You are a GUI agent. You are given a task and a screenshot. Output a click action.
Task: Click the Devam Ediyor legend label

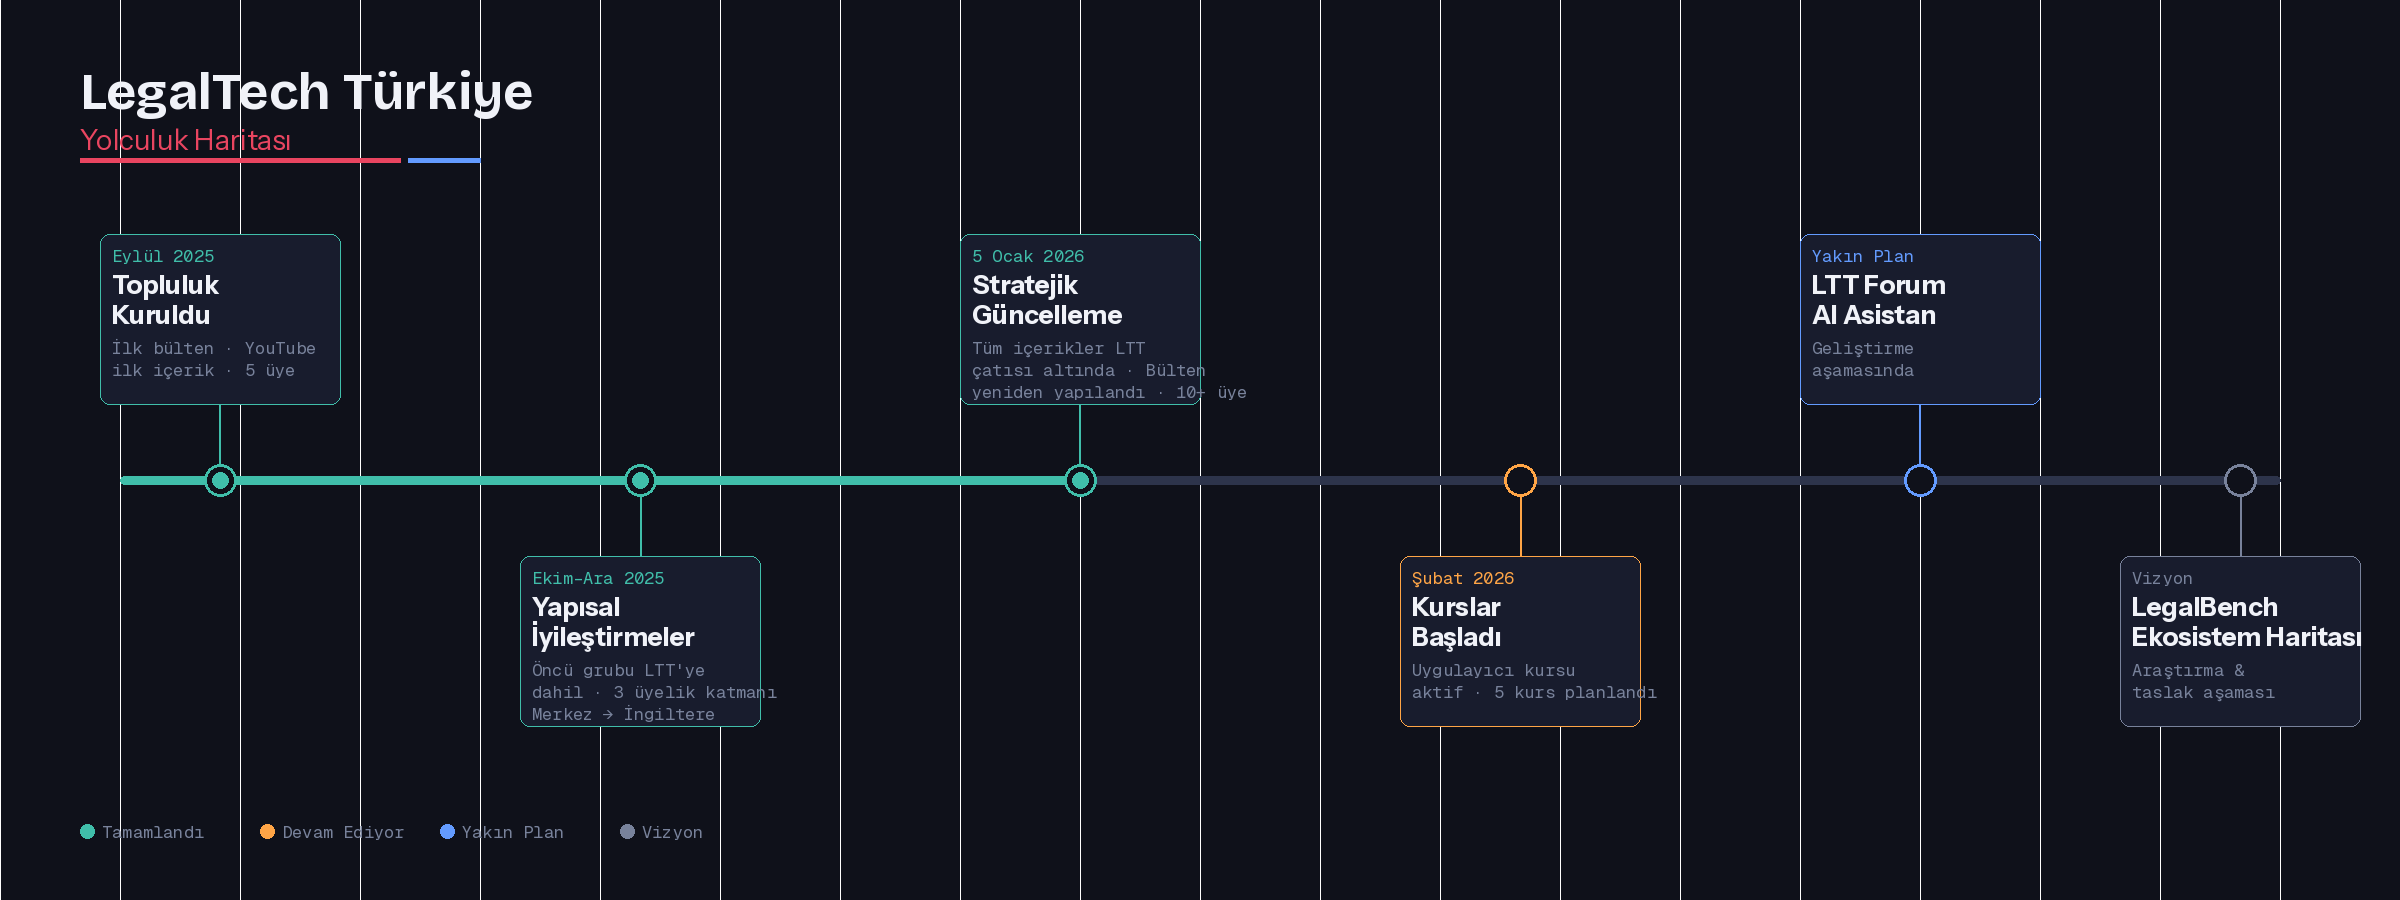(343, 833)
